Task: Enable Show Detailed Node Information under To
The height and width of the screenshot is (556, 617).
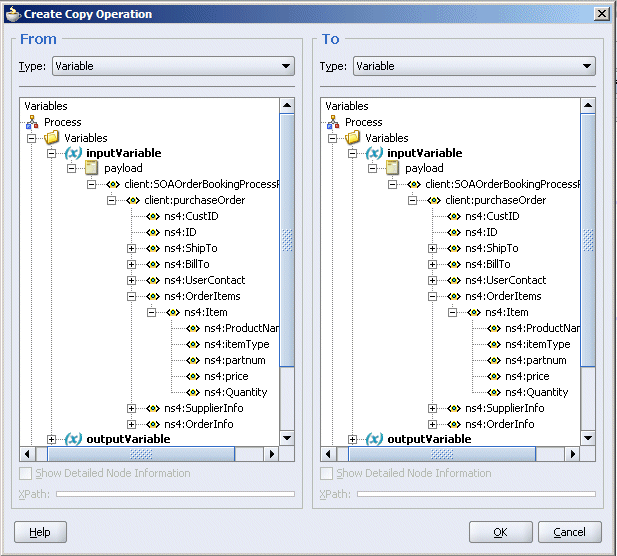Action: 327,473
